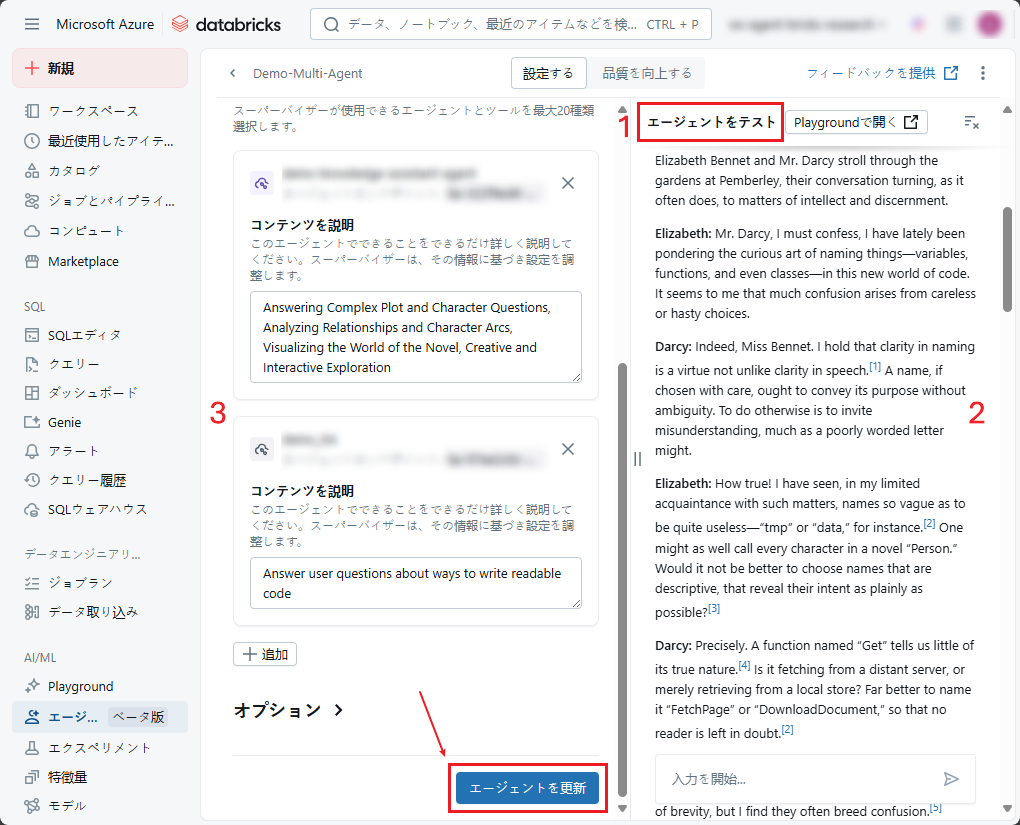This screenshot has width=1020, height=825.
Task: Switch to the 設定する tab
Action: (x=548, y=74)
